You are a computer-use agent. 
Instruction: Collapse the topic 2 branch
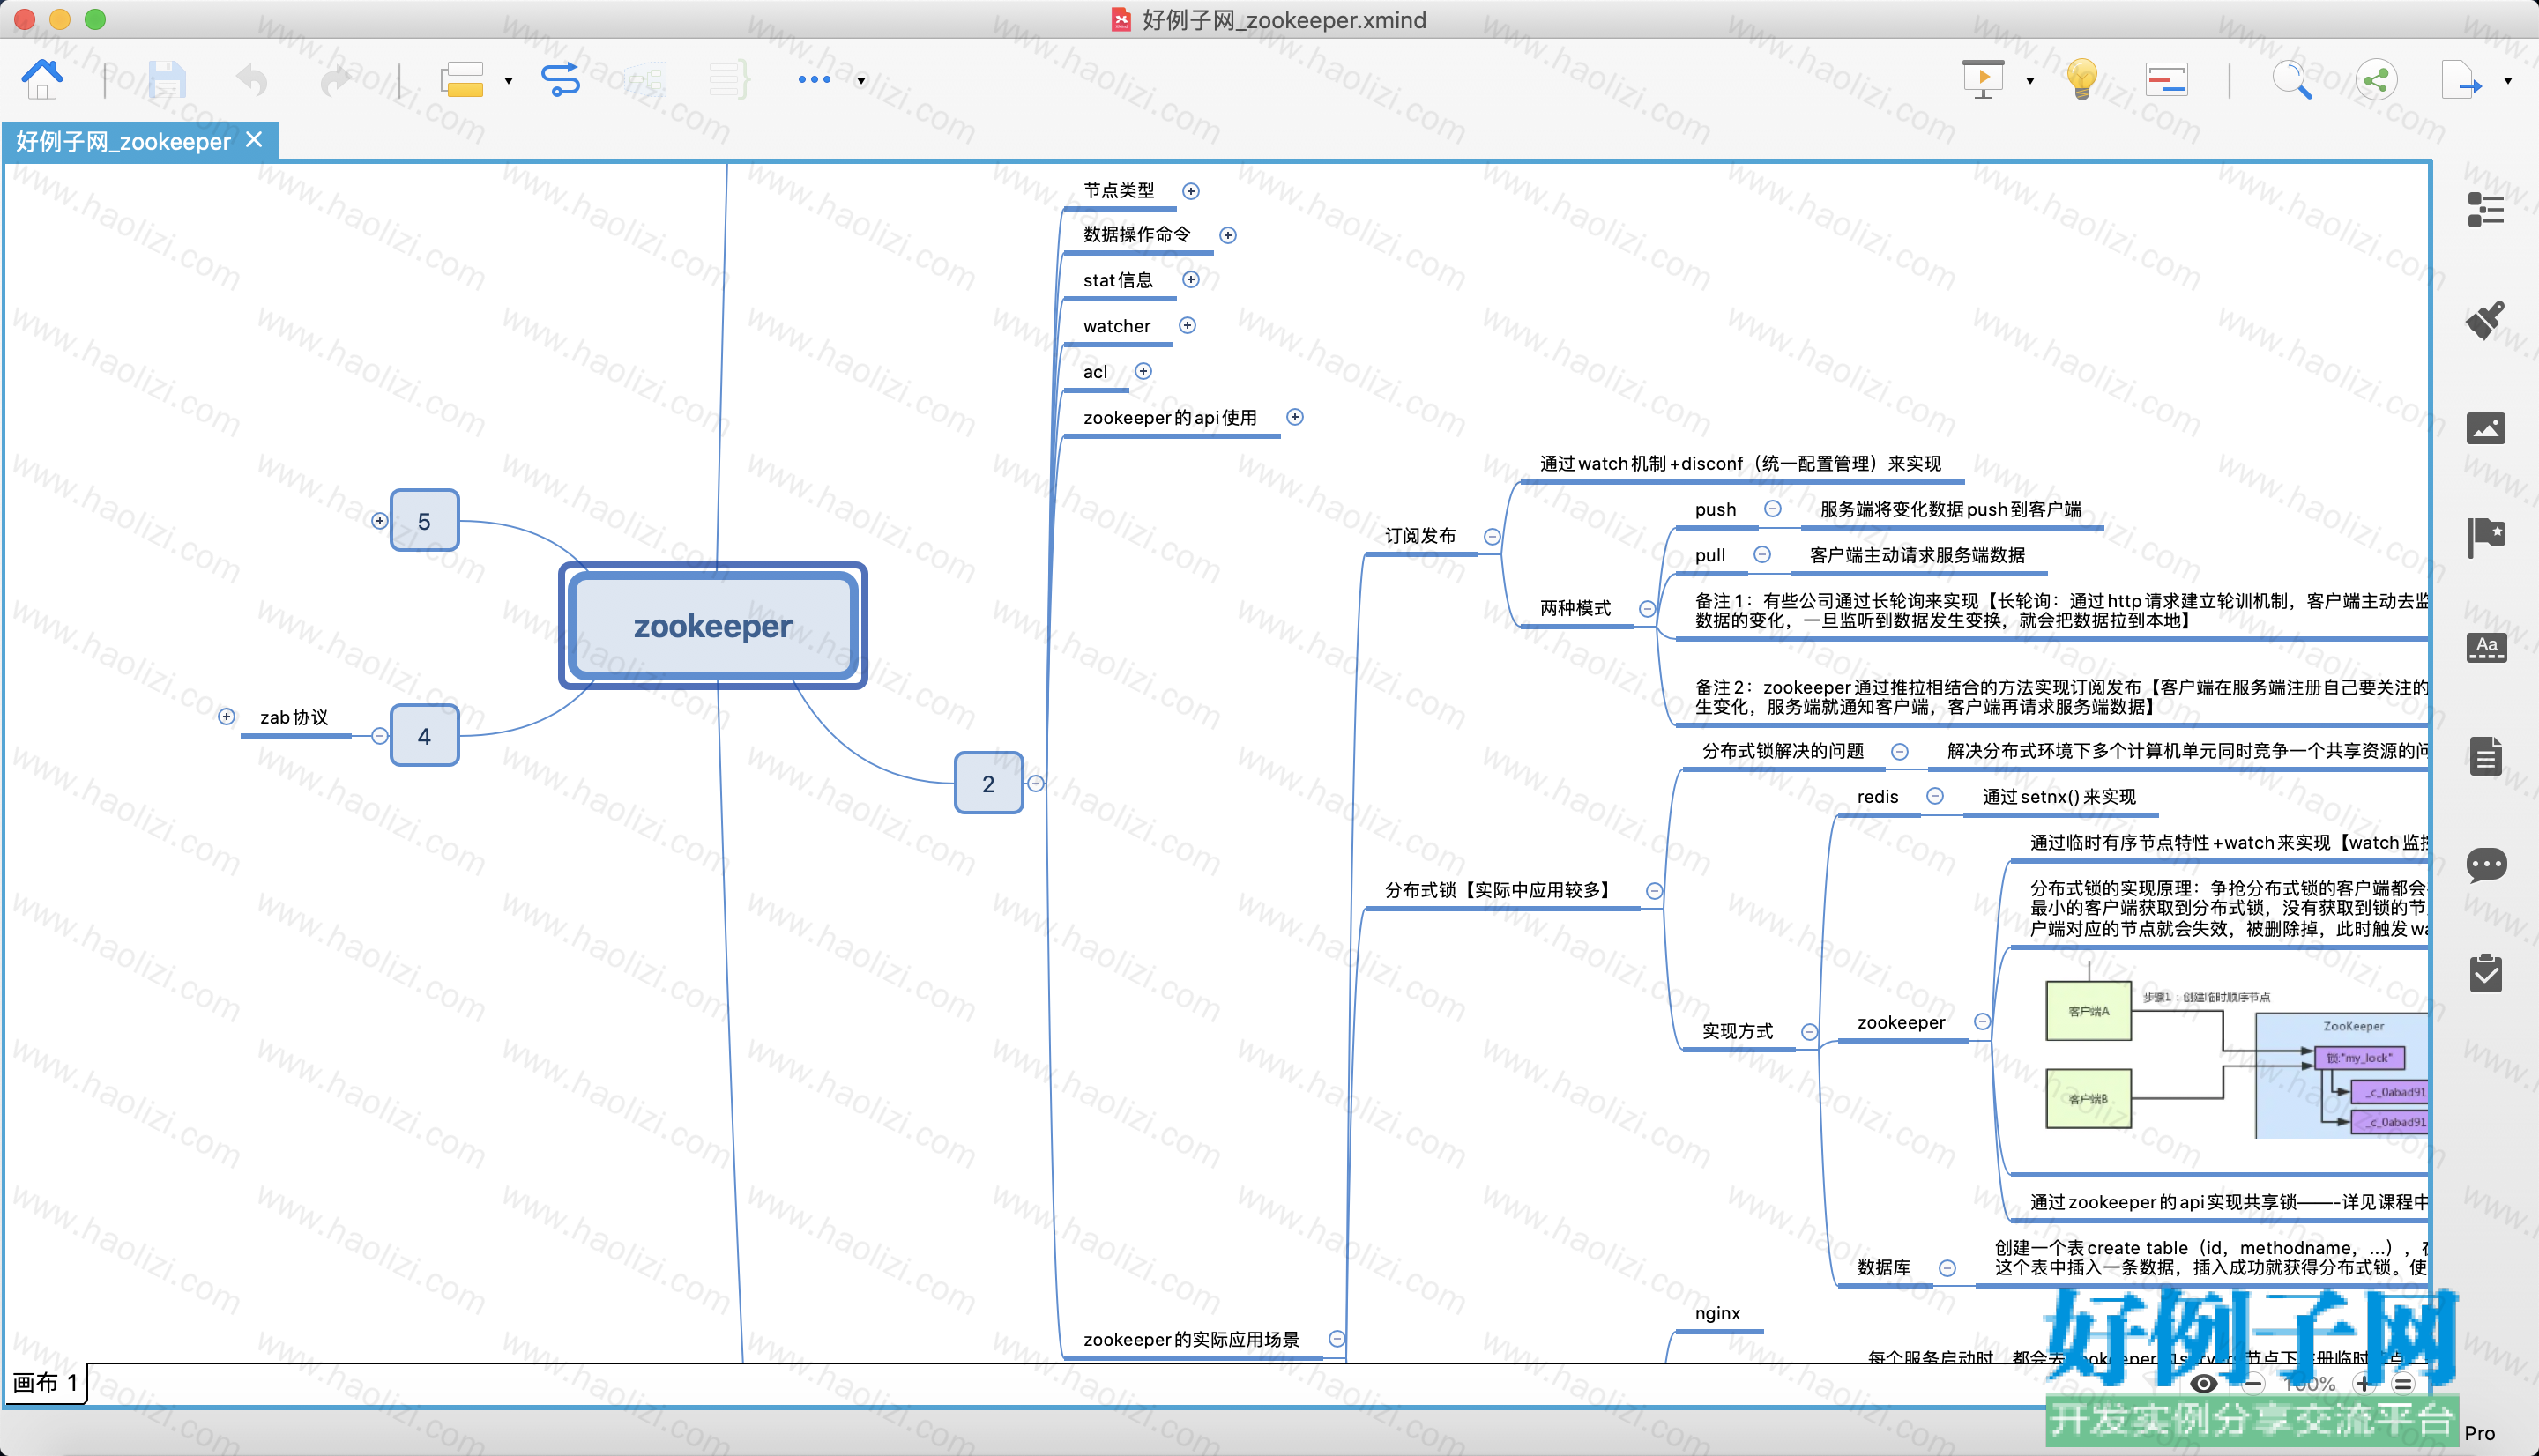click(1036, 783)
